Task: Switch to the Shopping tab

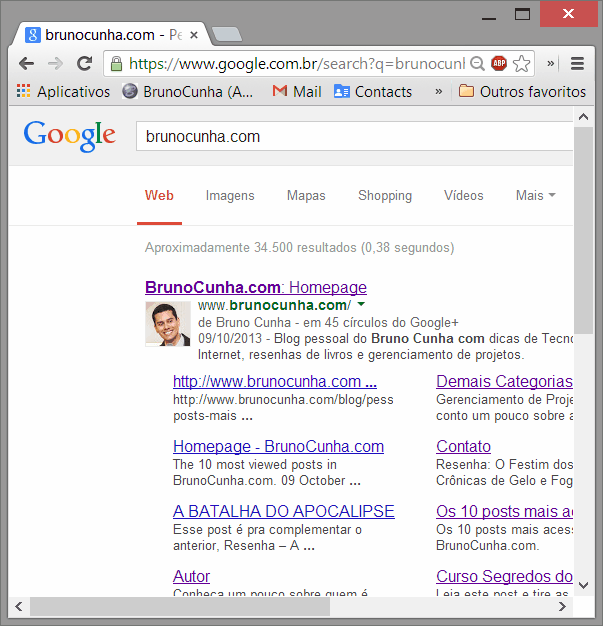Action: [x=385, y=196]
